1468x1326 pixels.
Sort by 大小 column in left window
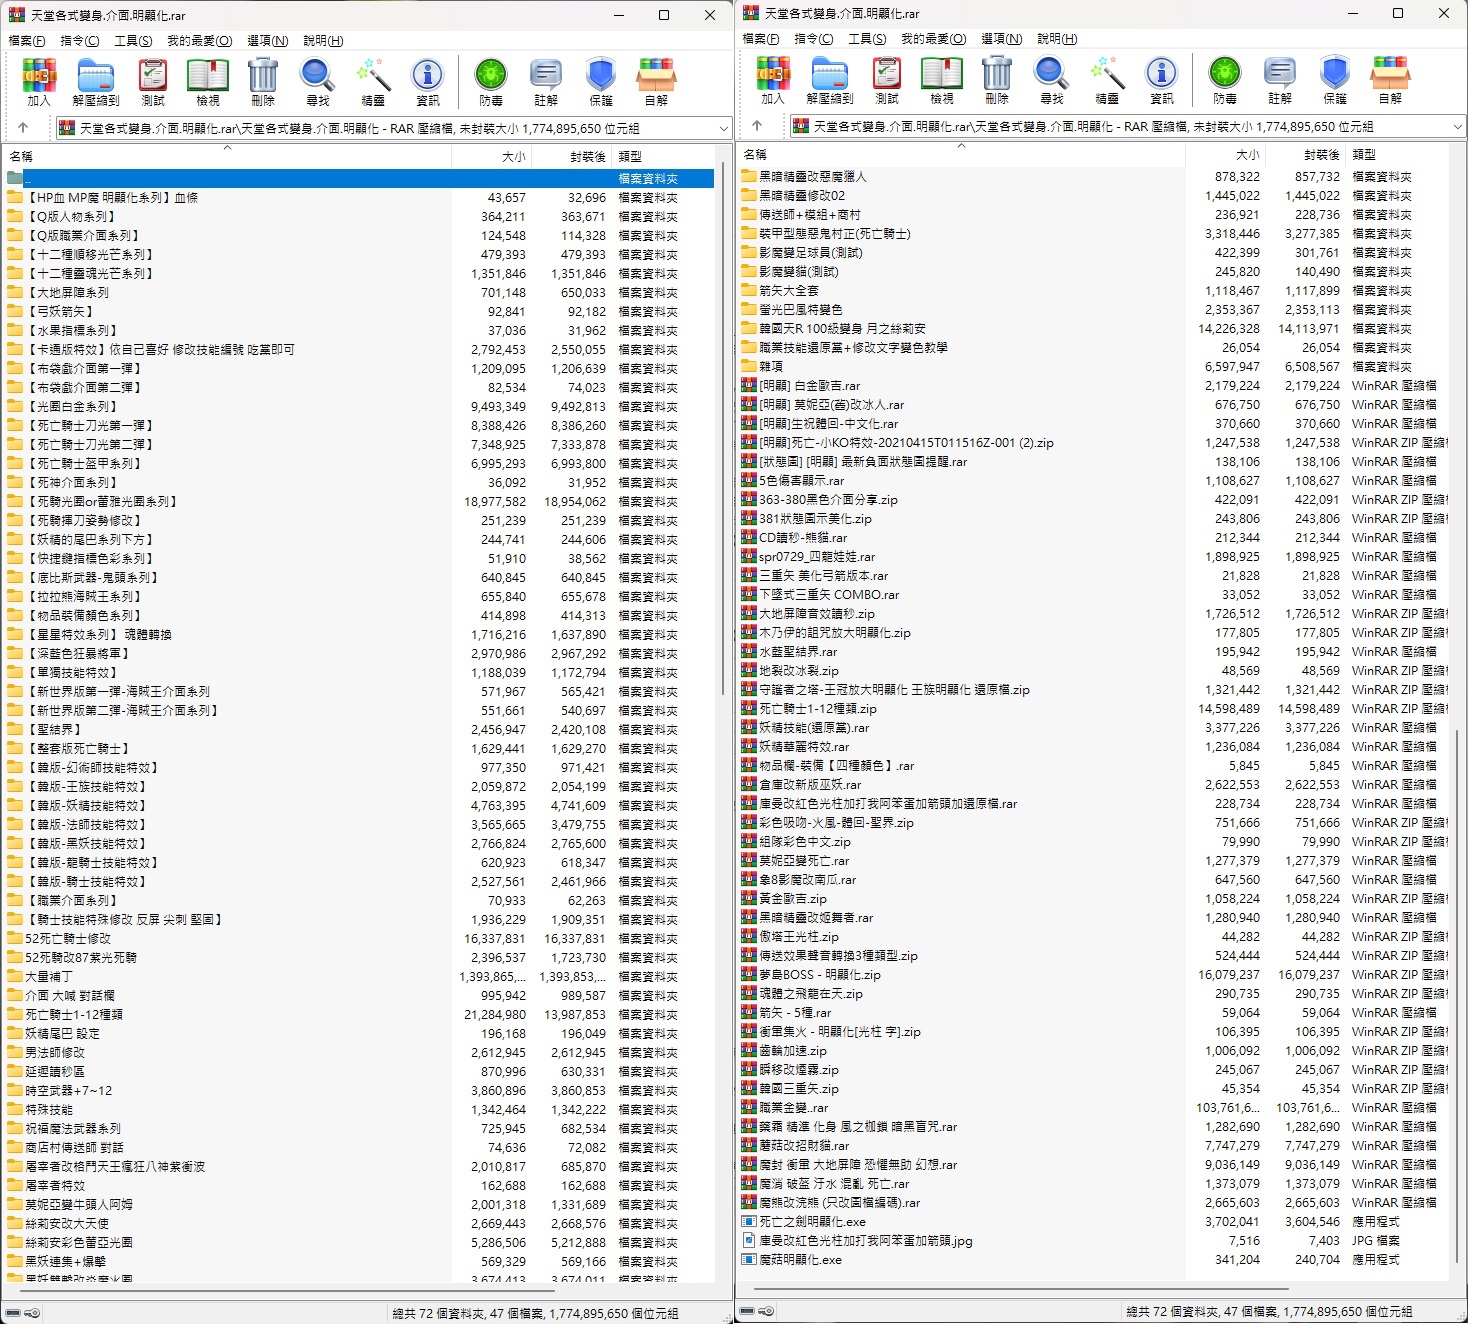click(491, 157)
